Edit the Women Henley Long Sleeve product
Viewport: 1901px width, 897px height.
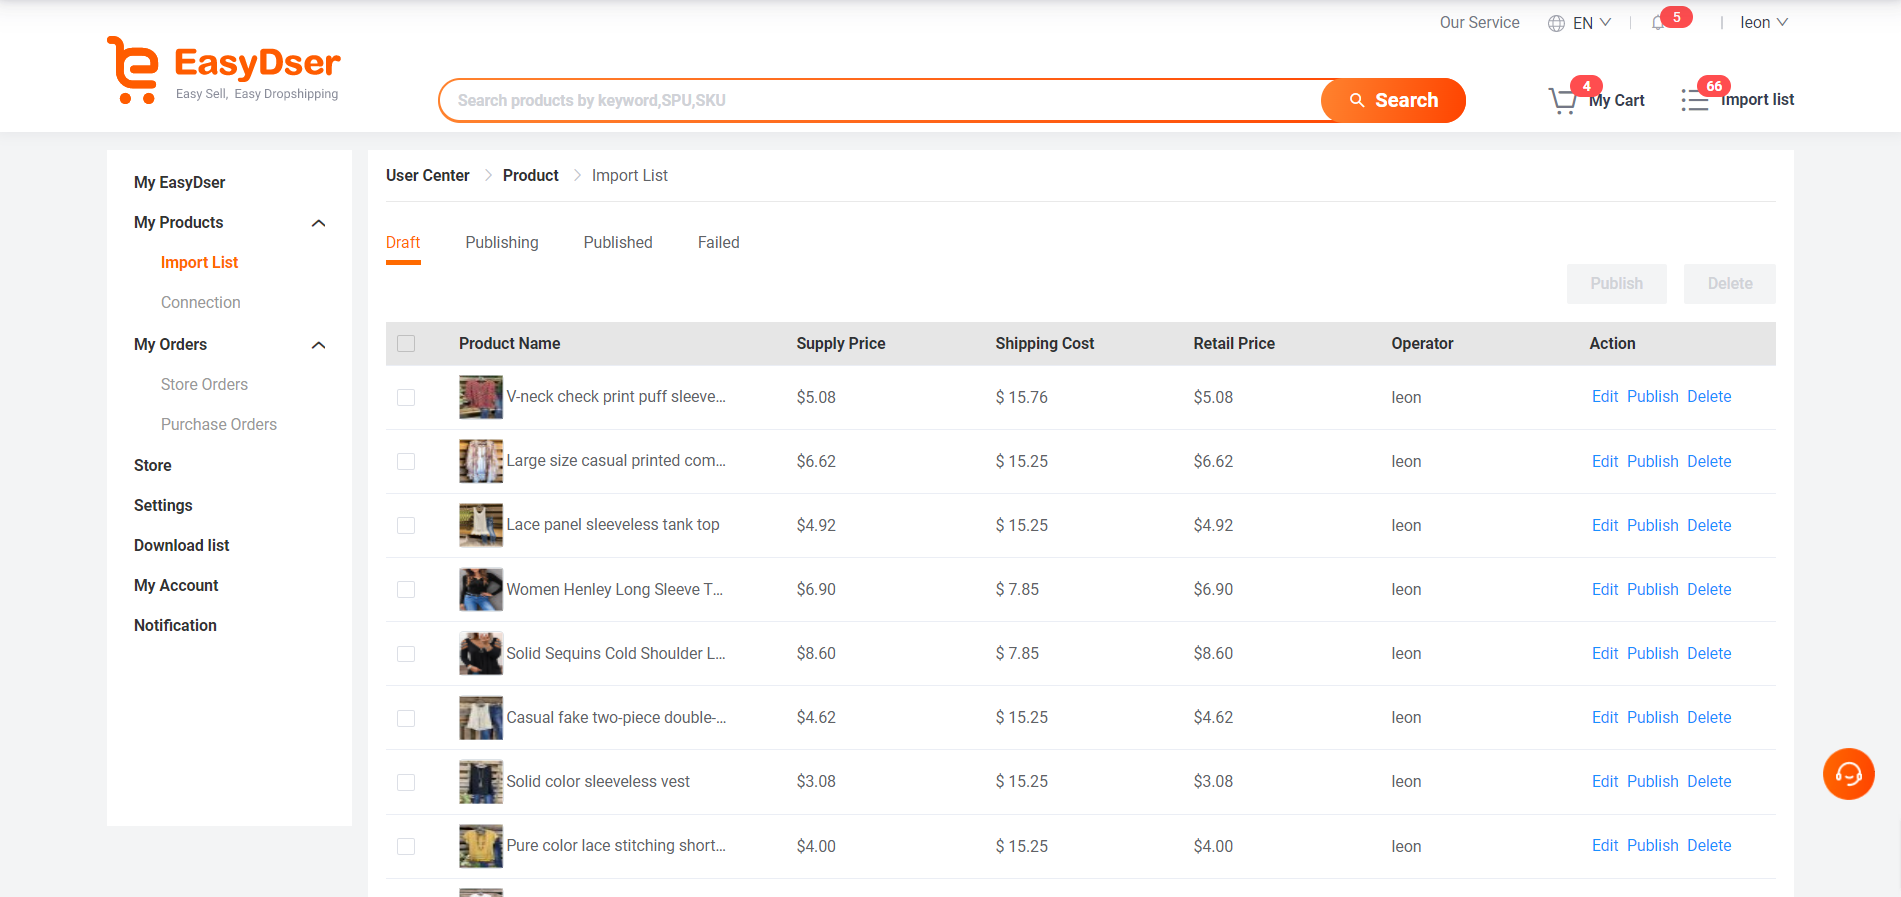(x=1605, y=589)
